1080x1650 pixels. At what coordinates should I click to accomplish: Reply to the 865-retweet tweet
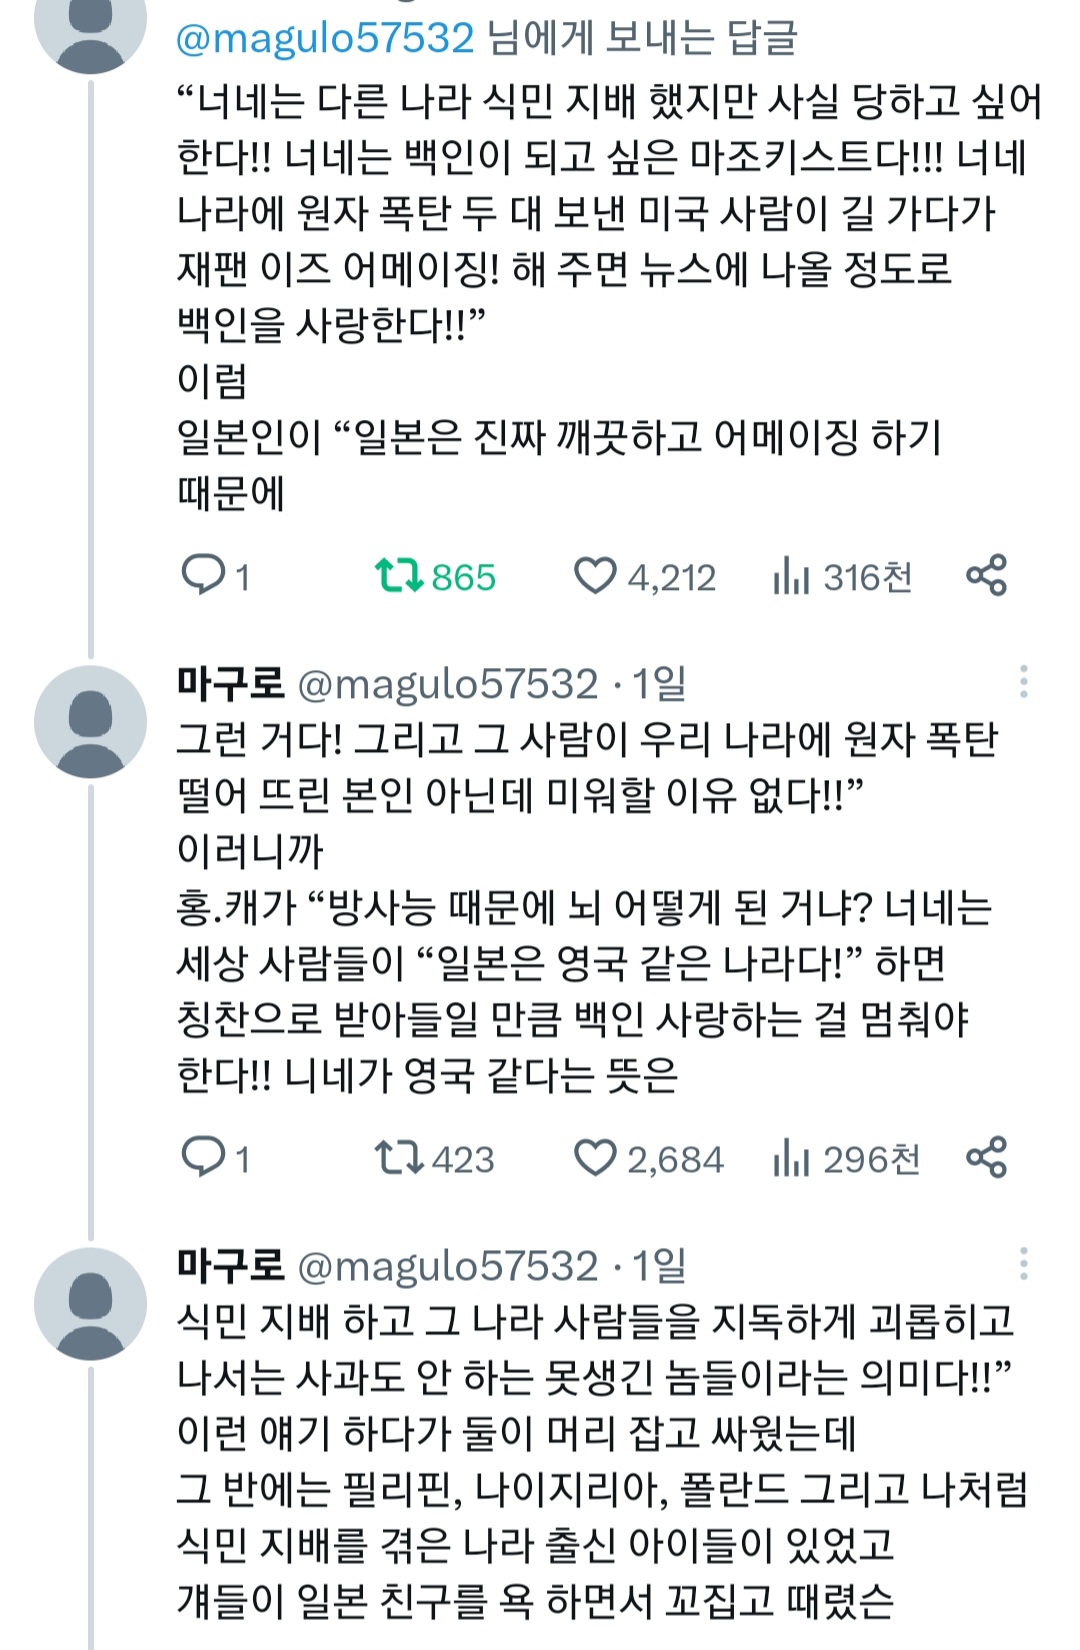(x=203, y=575)
